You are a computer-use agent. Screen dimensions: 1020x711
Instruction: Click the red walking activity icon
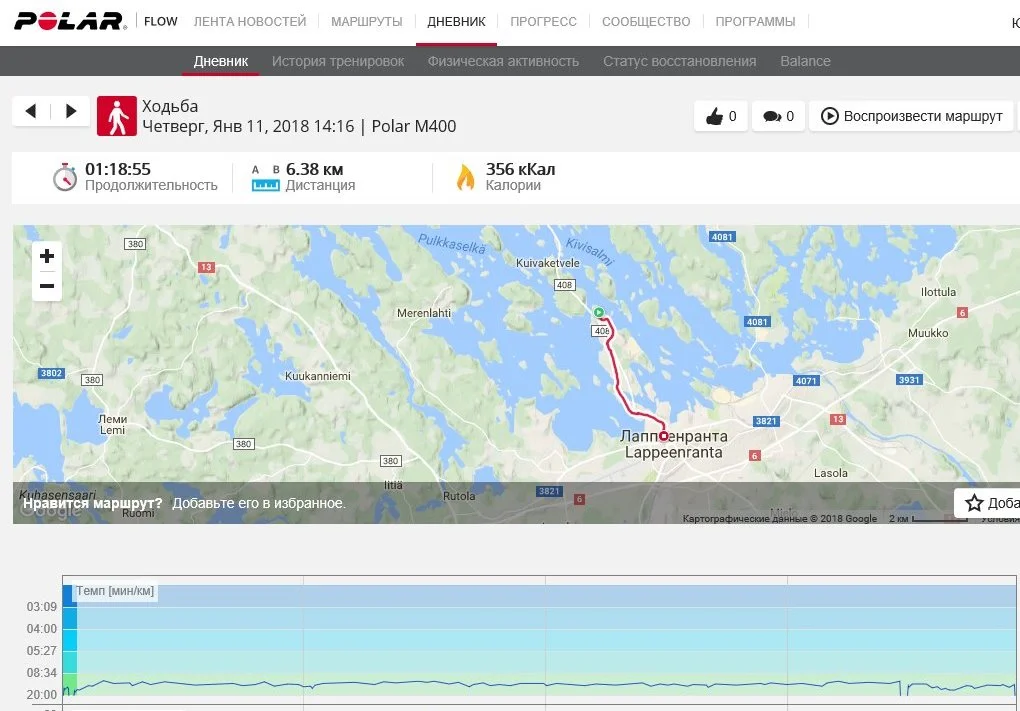[117, 116]
